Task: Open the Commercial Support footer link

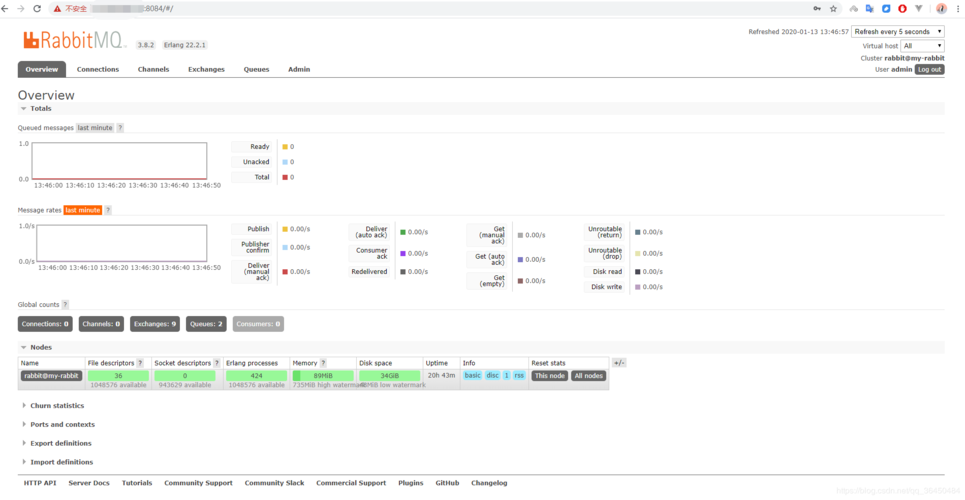Action: [x=351, y=483]
